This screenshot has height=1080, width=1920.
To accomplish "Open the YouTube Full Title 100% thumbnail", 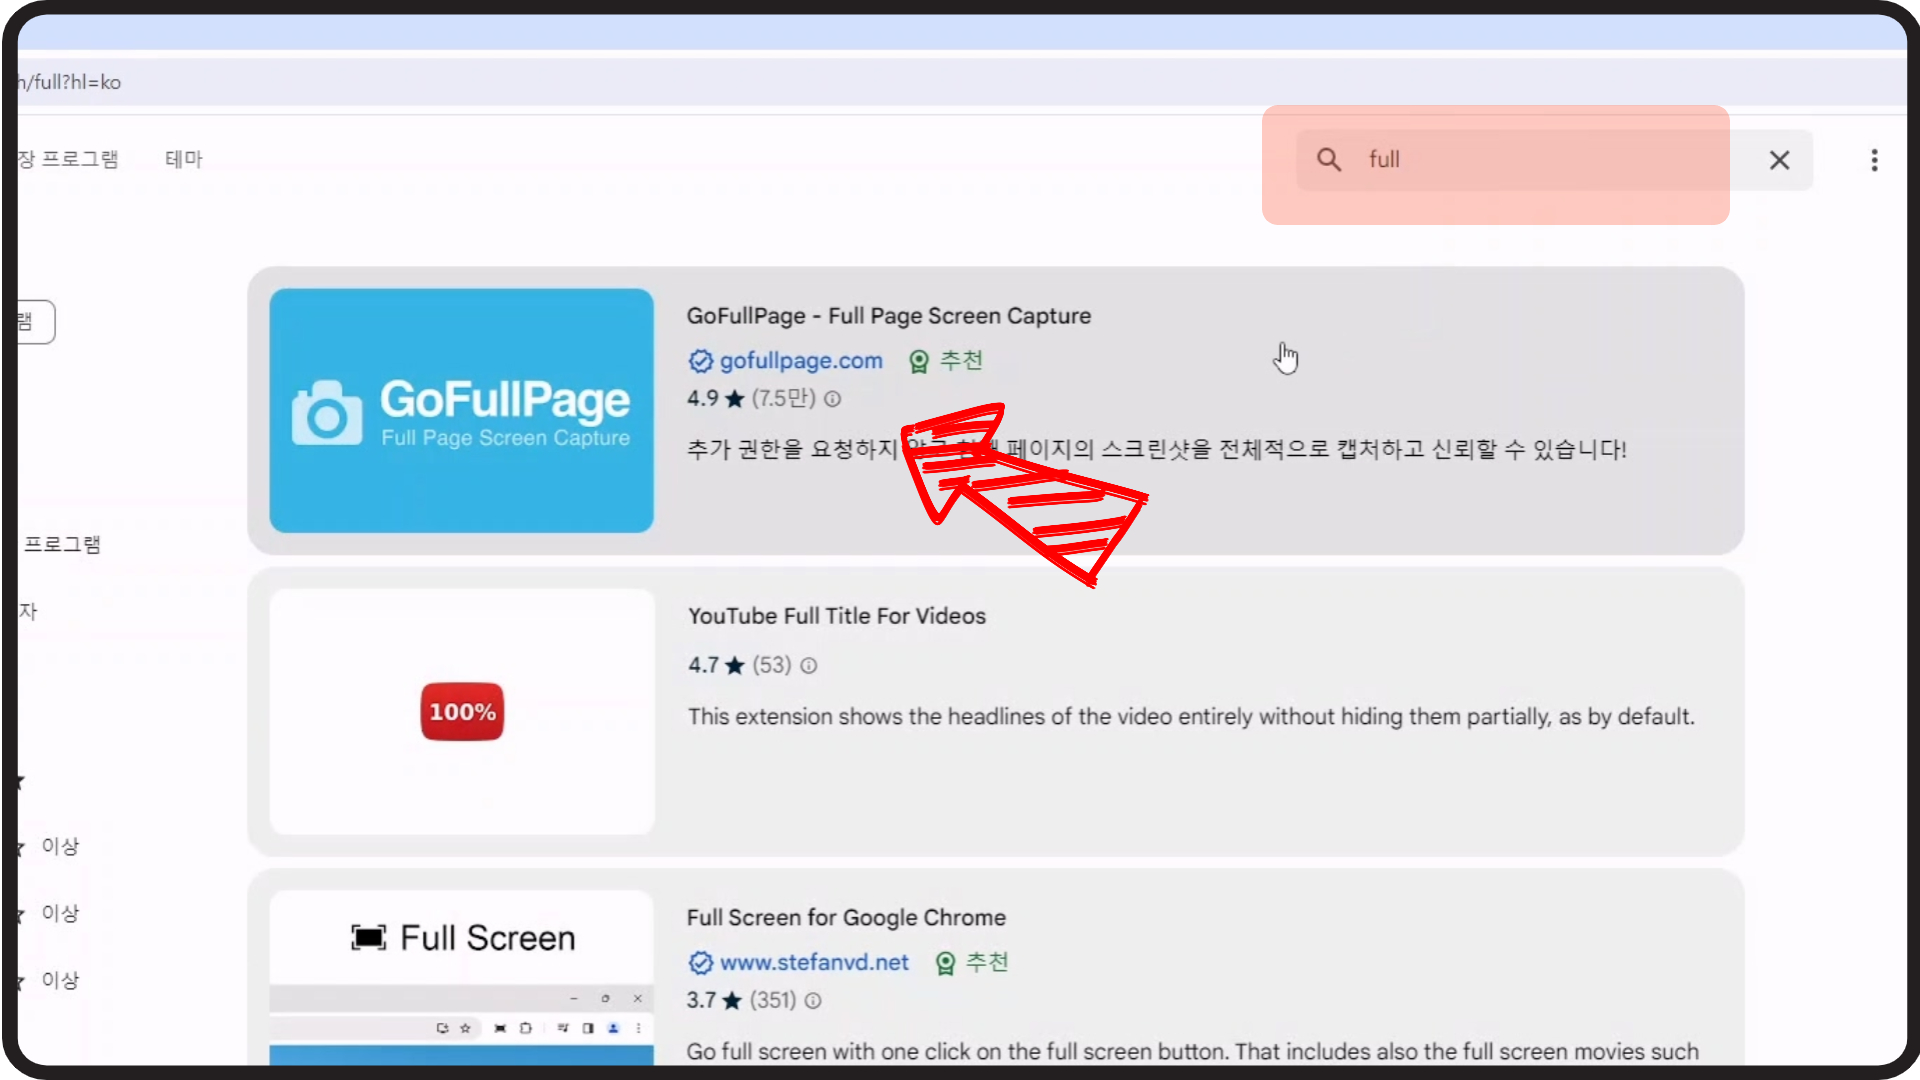I will (461, 711).
